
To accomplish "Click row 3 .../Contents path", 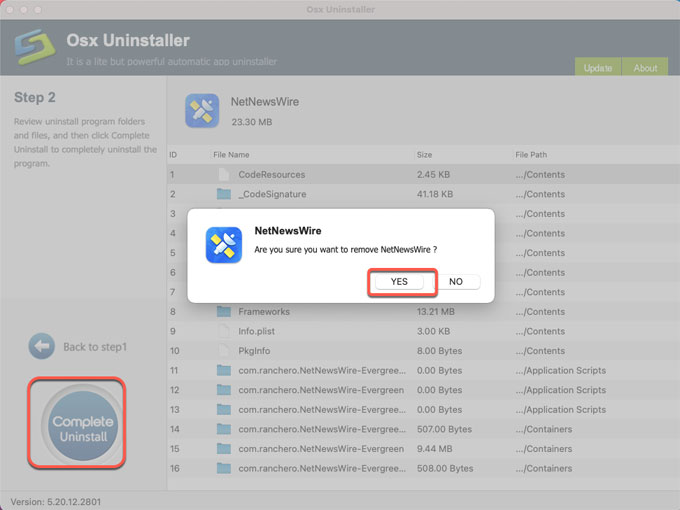I will pos(540,213).
